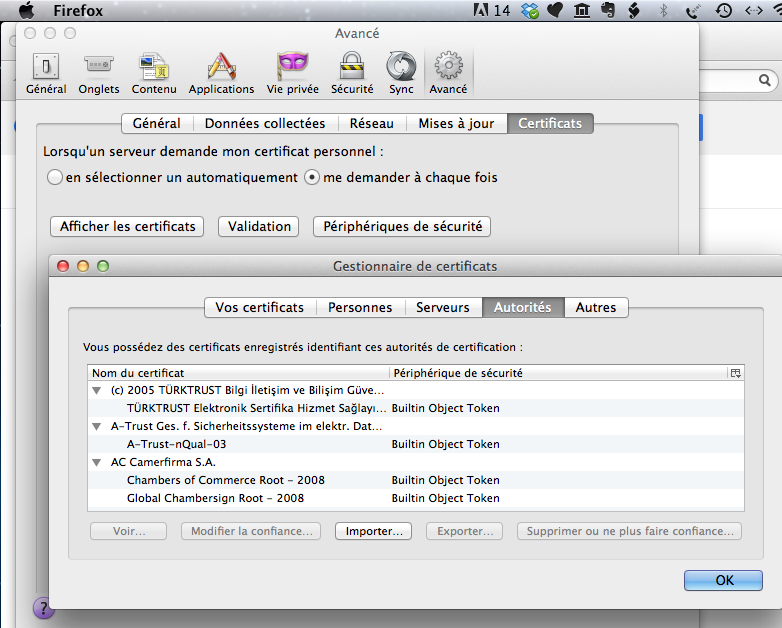Open the Dropbox menu bar icon
The image size is (782, 628).
click(530, 10)
